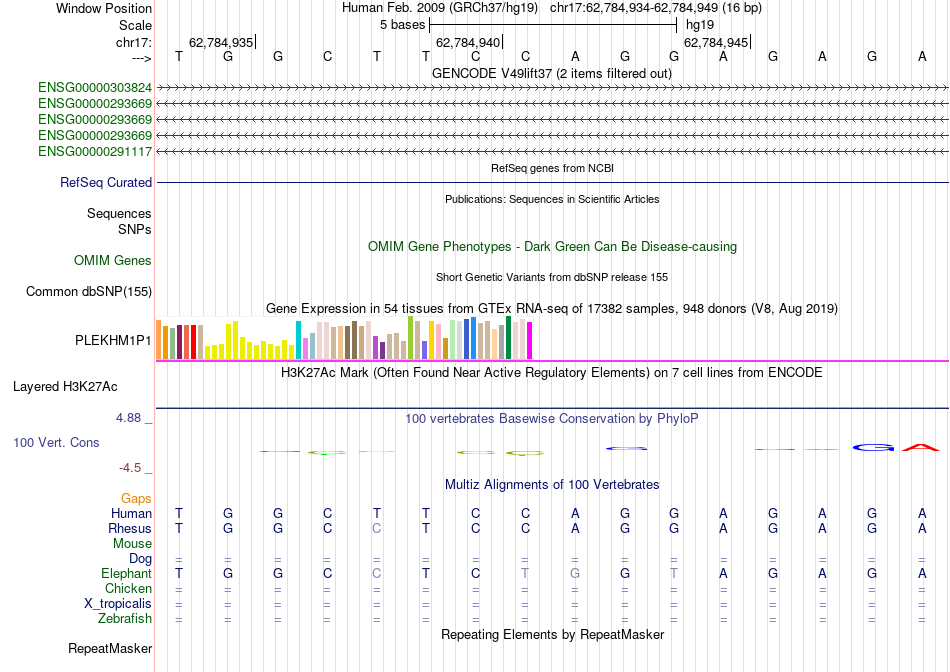Select the Zebrafish alignment row label

click(125, 619)
